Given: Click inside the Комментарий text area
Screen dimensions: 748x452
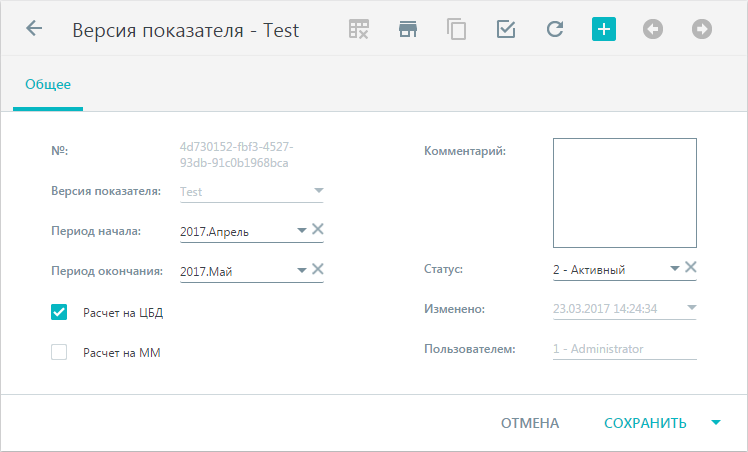Looking at the screenshot, I should (625, 193).
